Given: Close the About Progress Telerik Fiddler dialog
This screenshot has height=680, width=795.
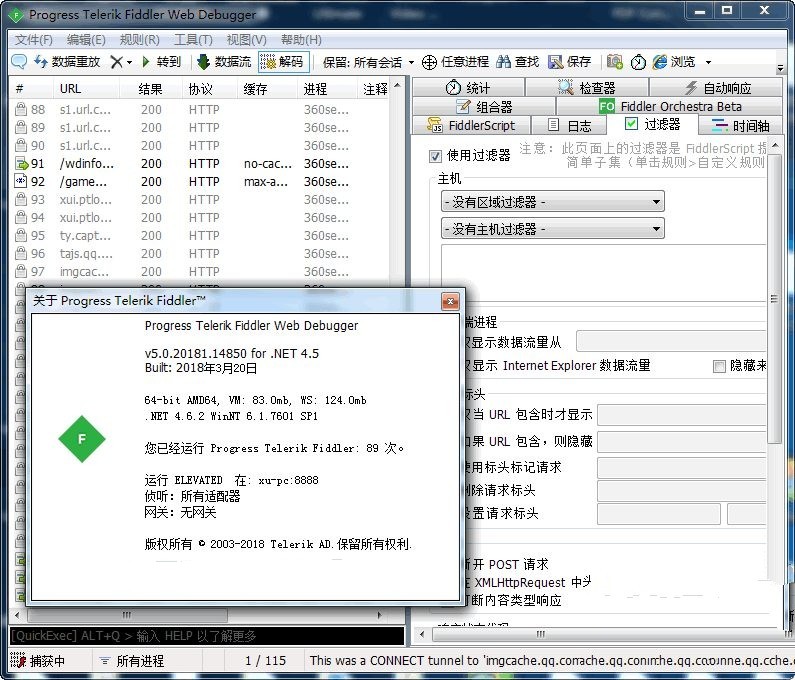Looking at the screenshot, I should tap(450, 302).
